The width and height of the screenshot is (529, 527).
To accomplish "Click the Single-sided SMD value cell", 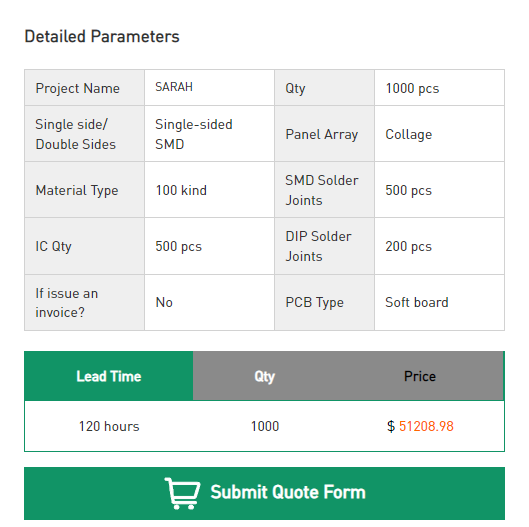I will pos(209,134).
